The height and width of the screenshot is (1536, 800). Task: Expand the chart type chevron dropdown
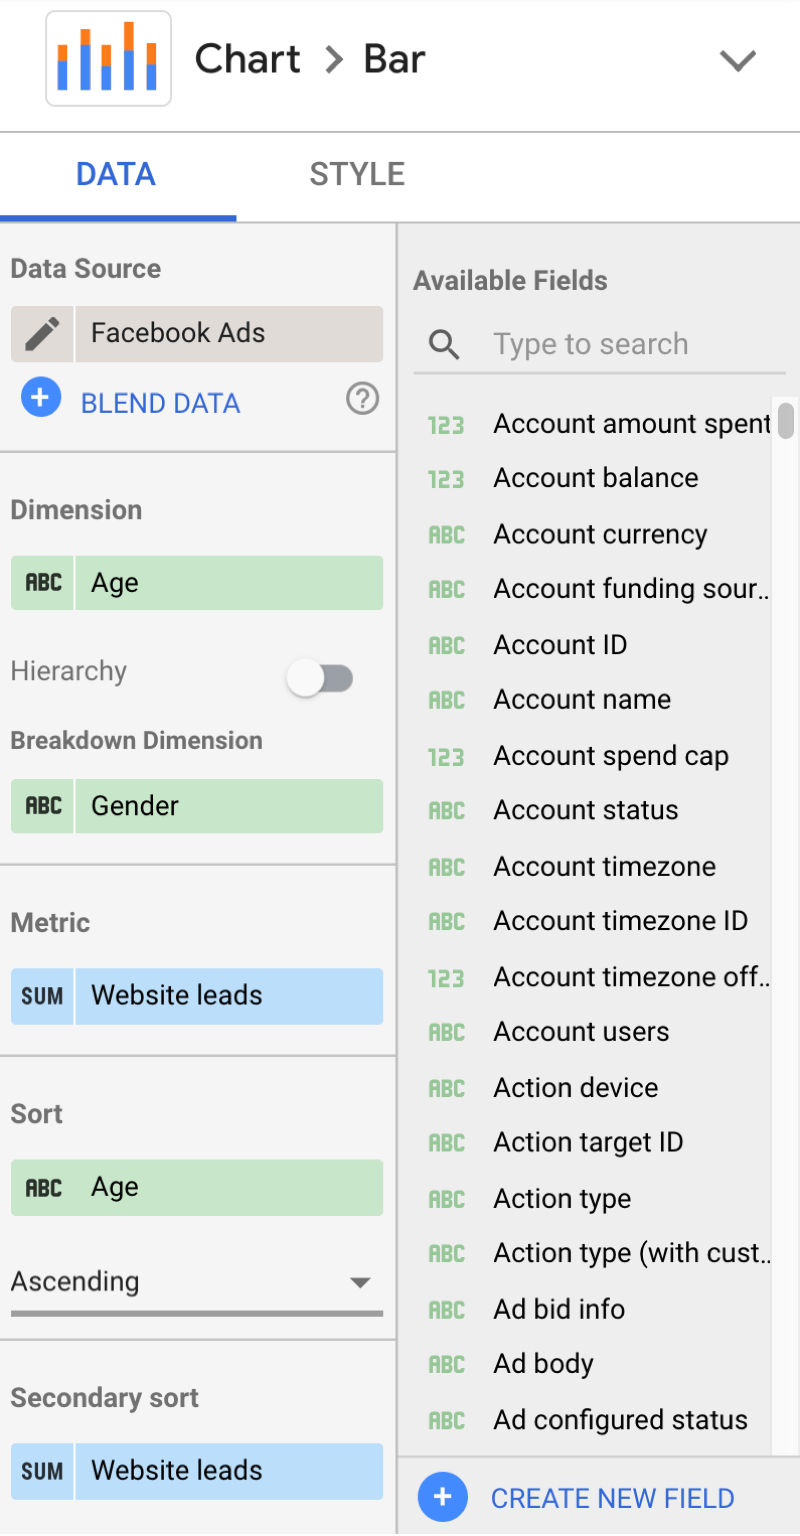click(x=738, y=61)
